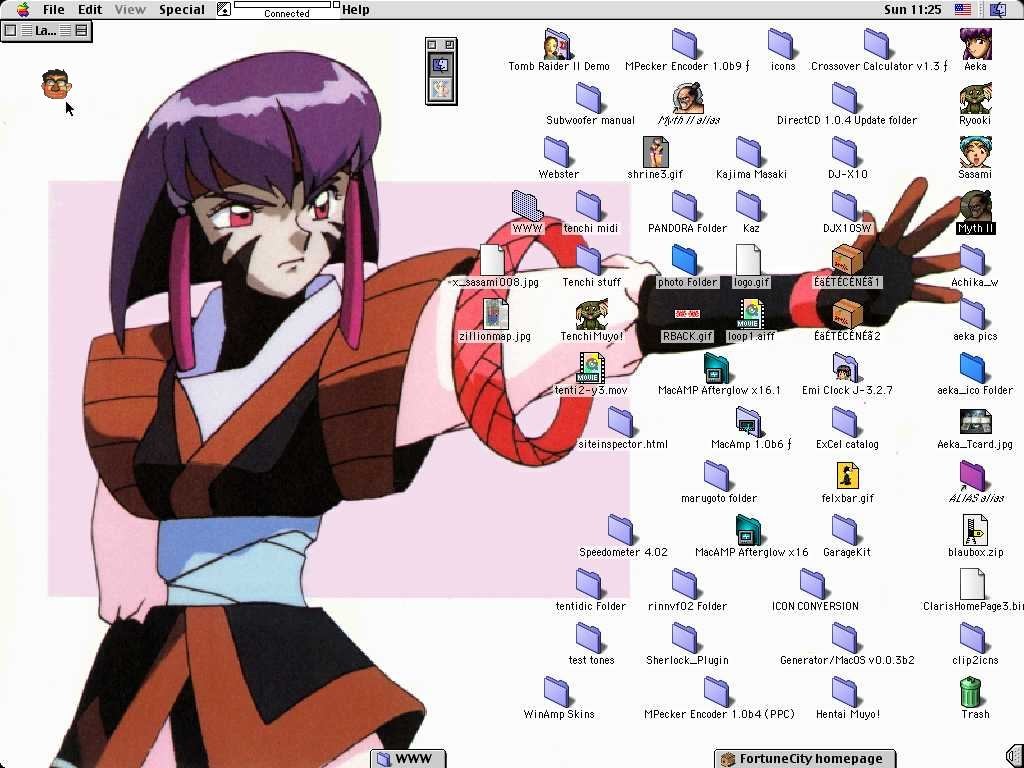Viewport: 1024px width, 768px height.
Task: Select the DirectCD 1.0.4 Update folder
Action: click(845, 98)
